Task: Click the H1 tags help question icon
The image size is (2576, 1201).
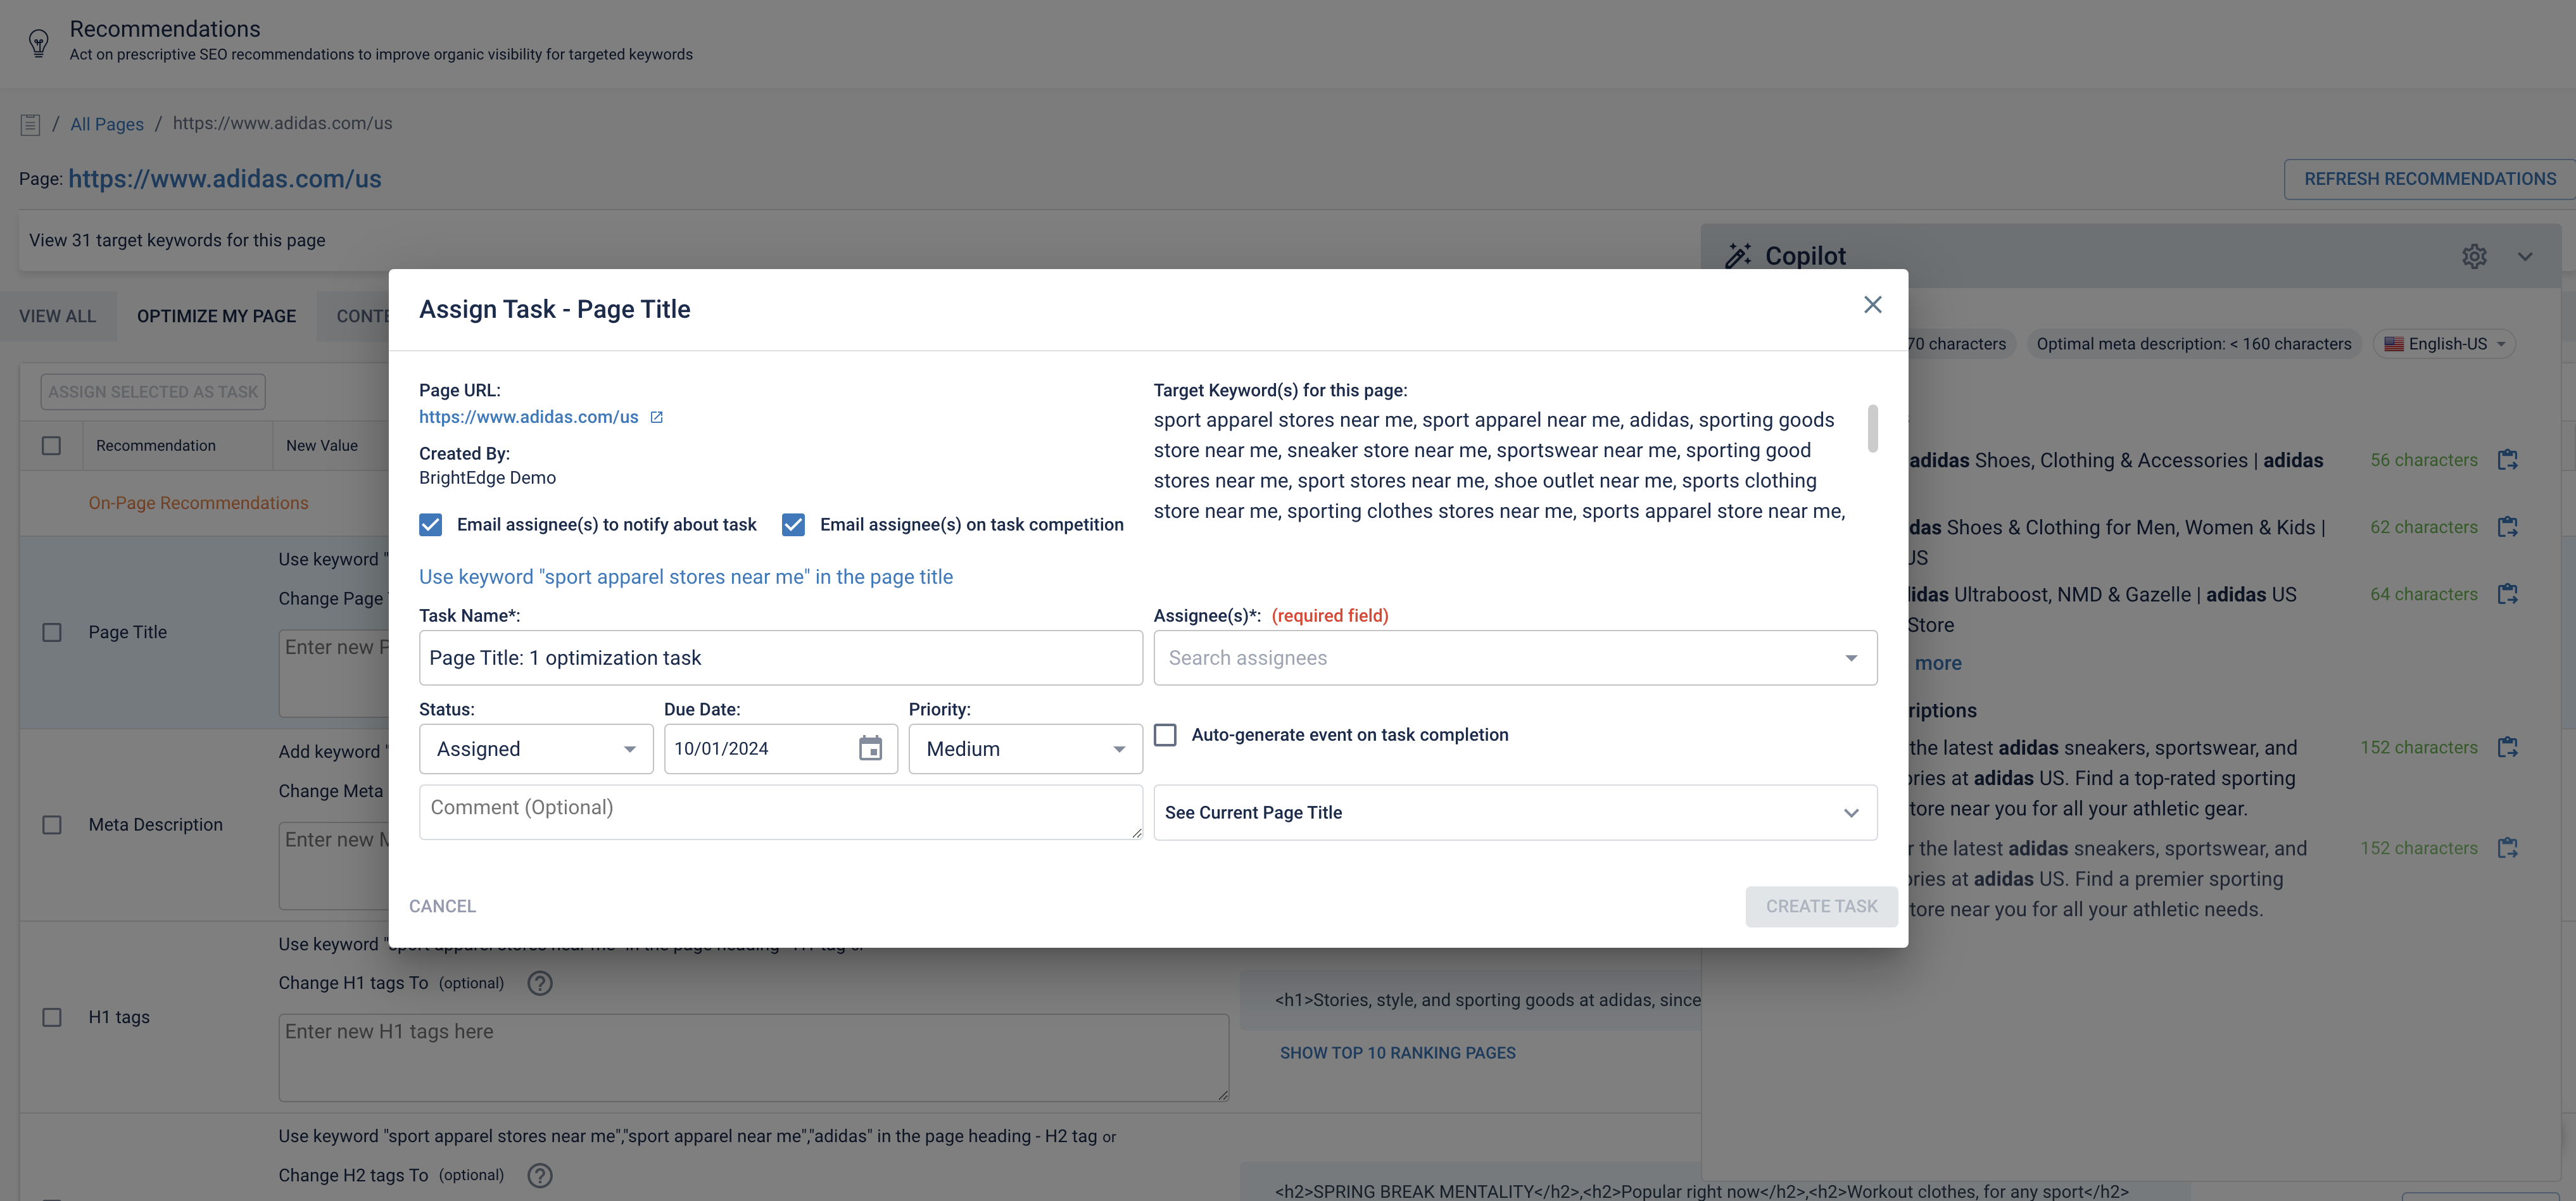Action: coord(540,983)
